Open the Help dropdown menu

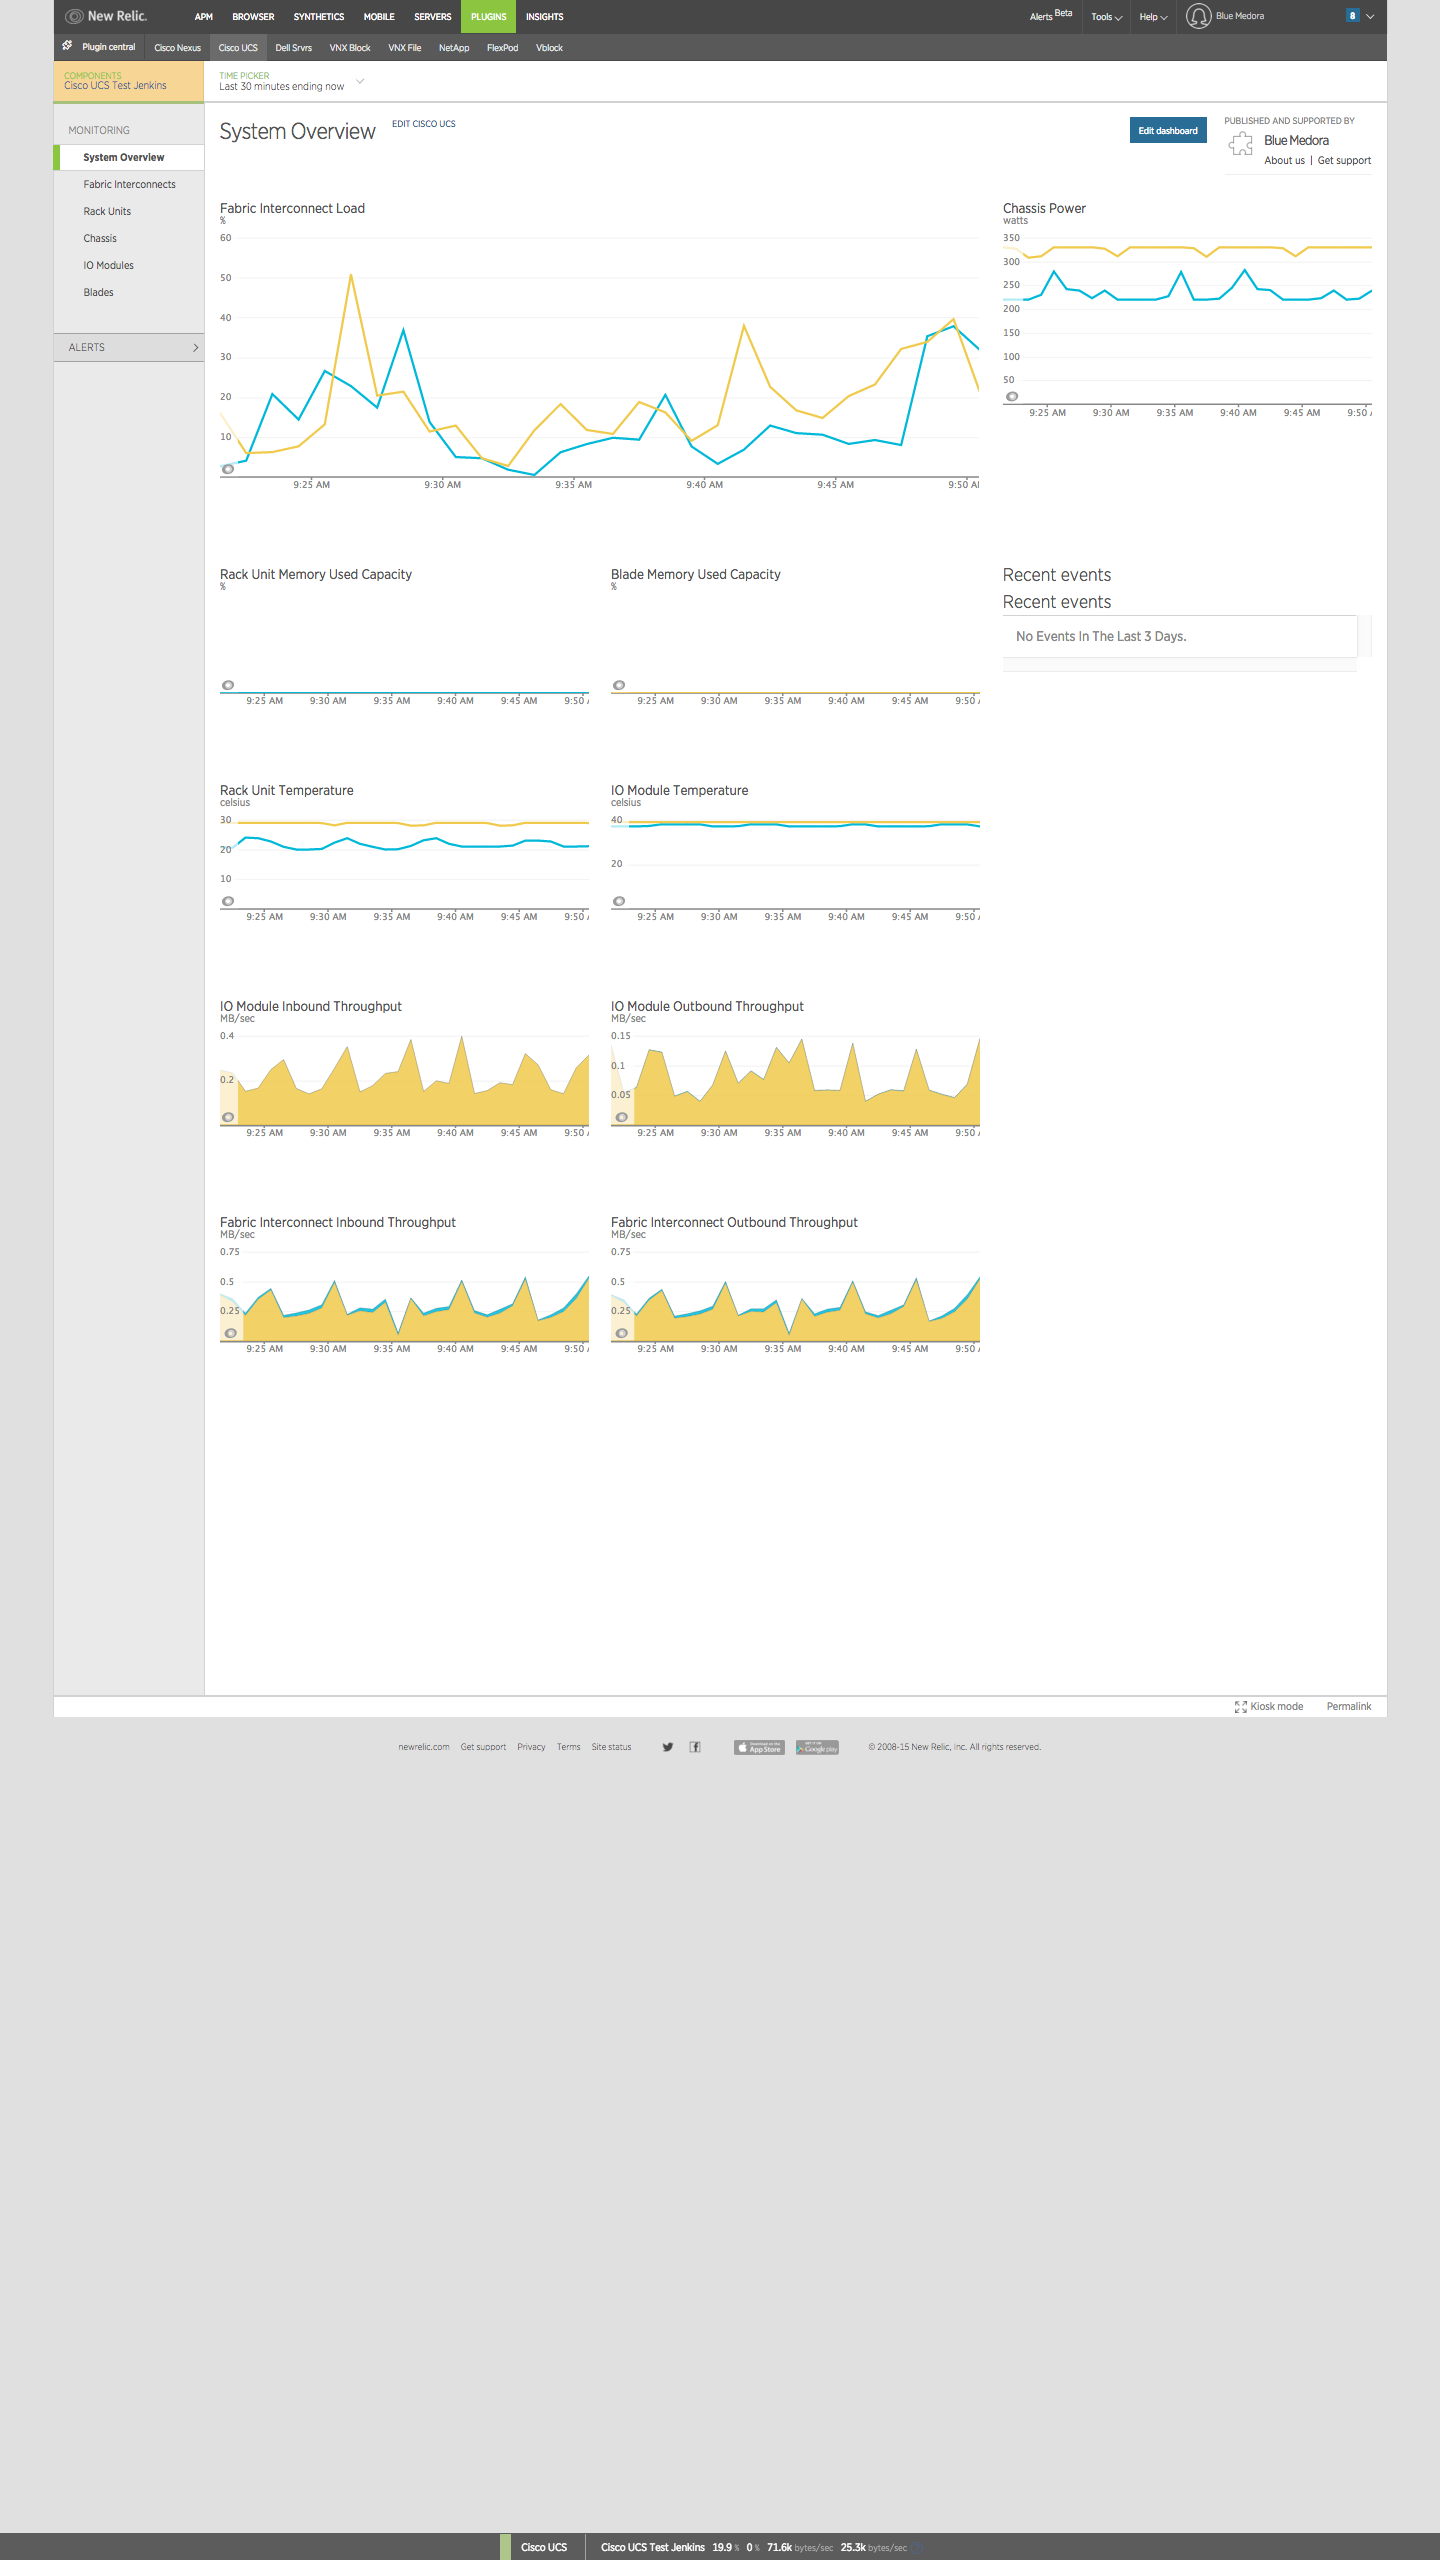pyautogui.click(x=1153, y=17)
